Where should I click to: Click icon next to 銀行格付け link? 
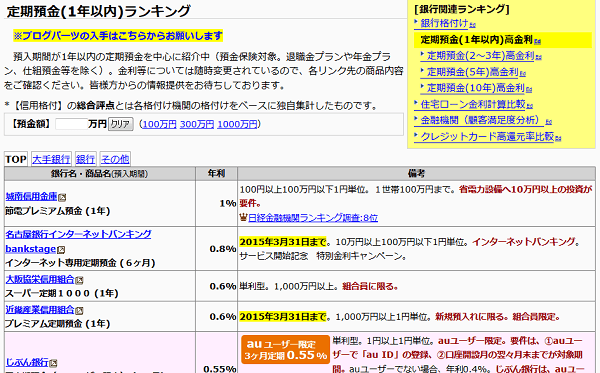[x=473, y=25]
